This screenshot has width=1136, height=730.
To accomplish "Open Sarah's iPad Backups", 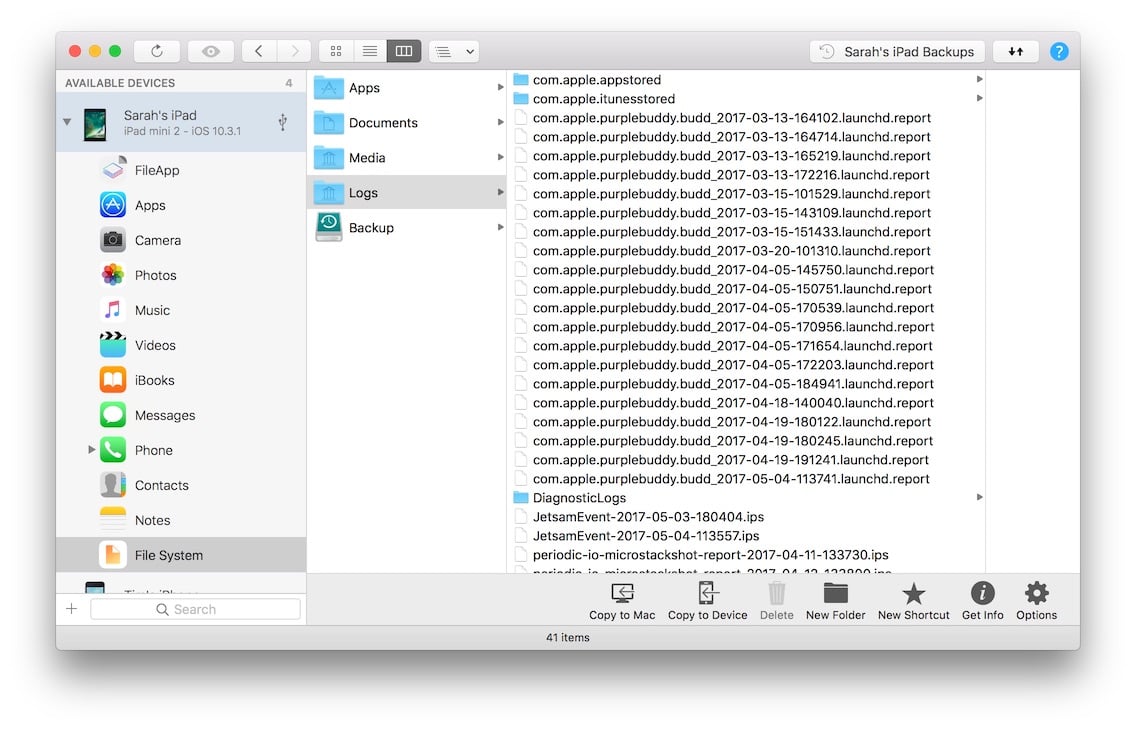I will coord(897,51).
